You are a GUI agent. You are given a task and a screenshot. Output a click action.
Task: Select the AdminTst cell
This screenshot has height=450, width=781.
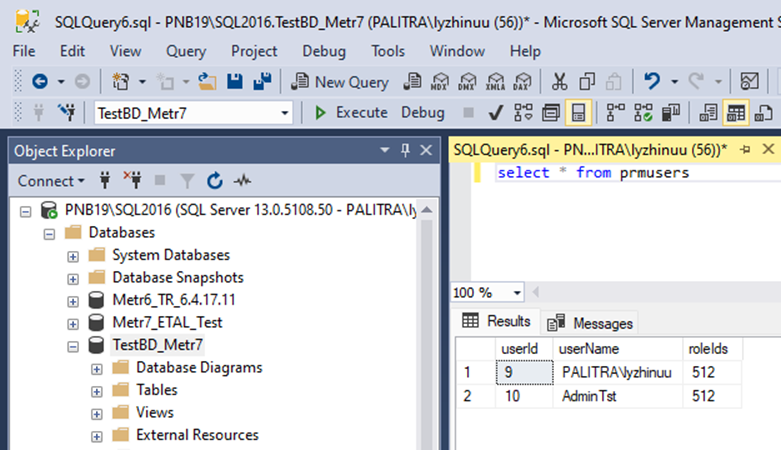coord(618,396)
